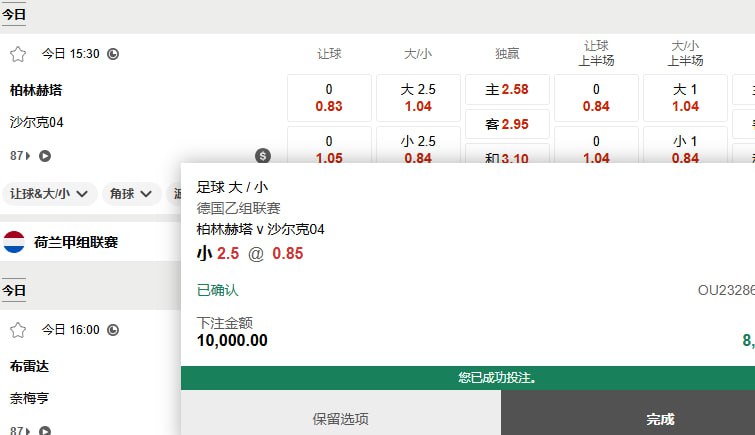Click the cash-out dollar icon
This screenshot has height=435, width=755.
point(262,155)
